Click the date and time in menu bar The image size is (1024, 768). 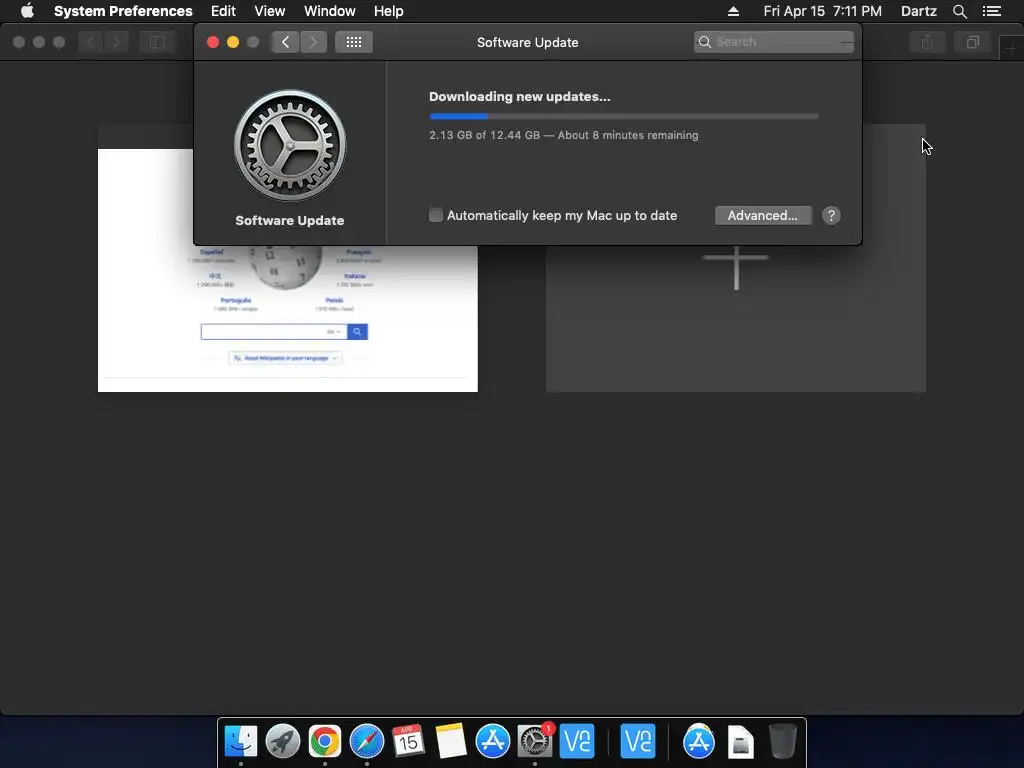(822, 11)
